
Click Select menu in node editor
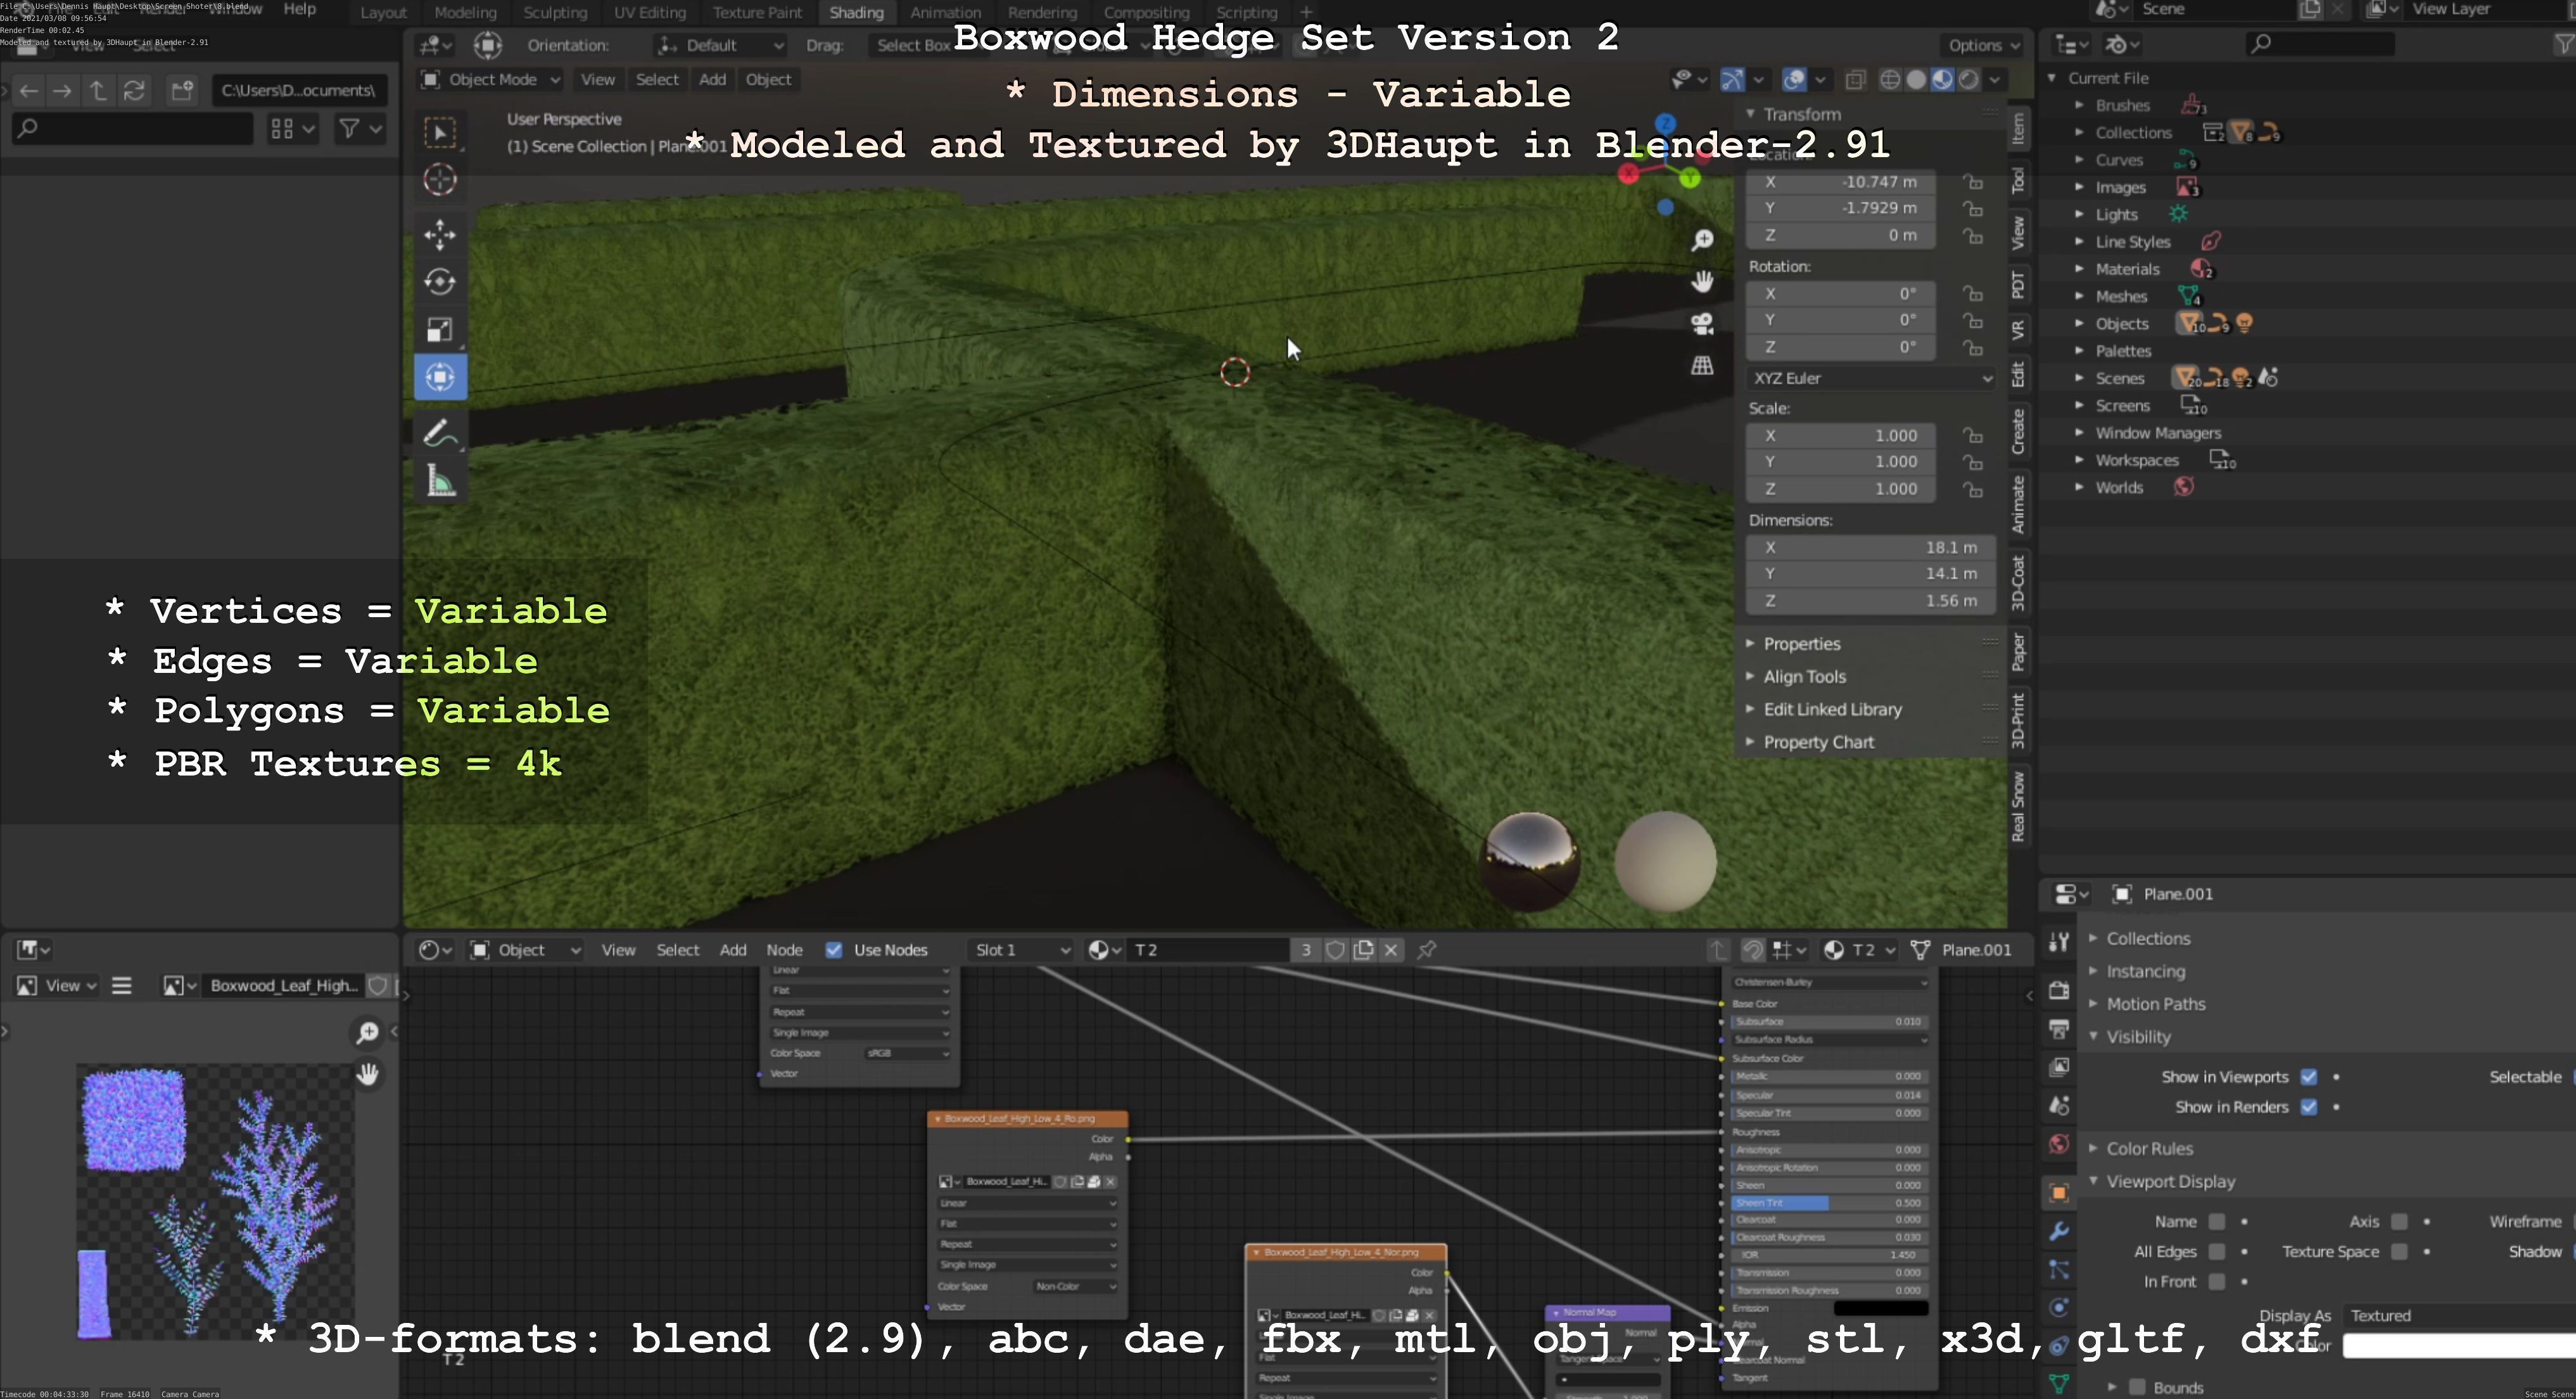[677, 950]
